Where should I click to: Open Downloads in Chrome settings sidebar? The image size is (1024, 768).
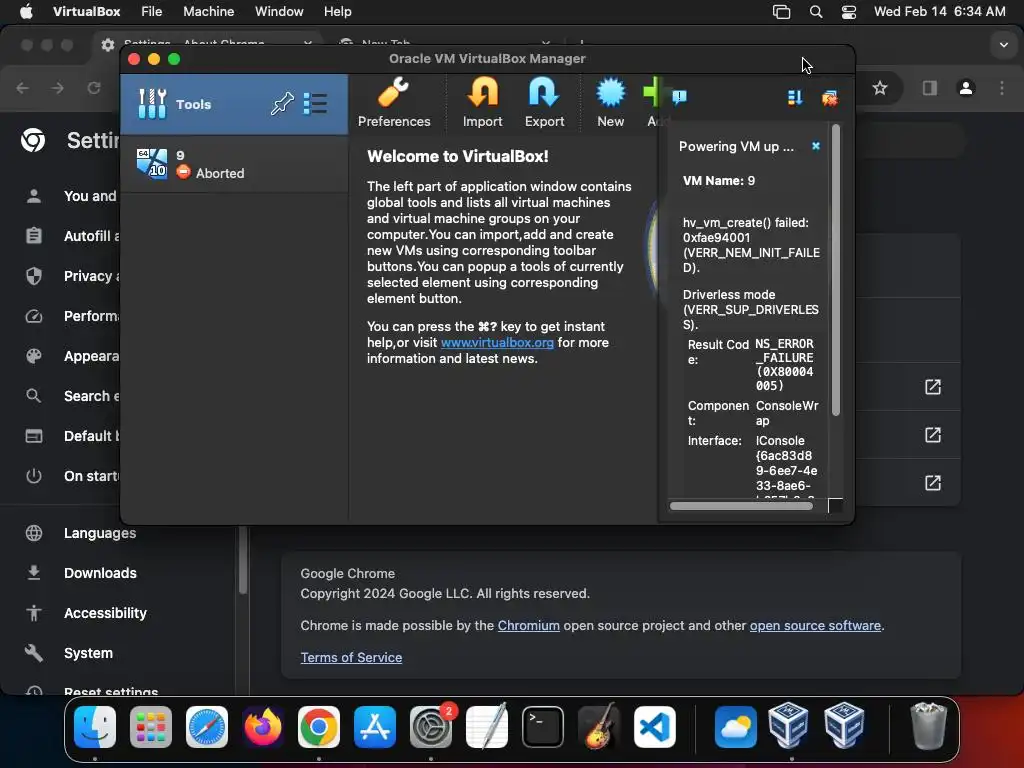point(100,573)
